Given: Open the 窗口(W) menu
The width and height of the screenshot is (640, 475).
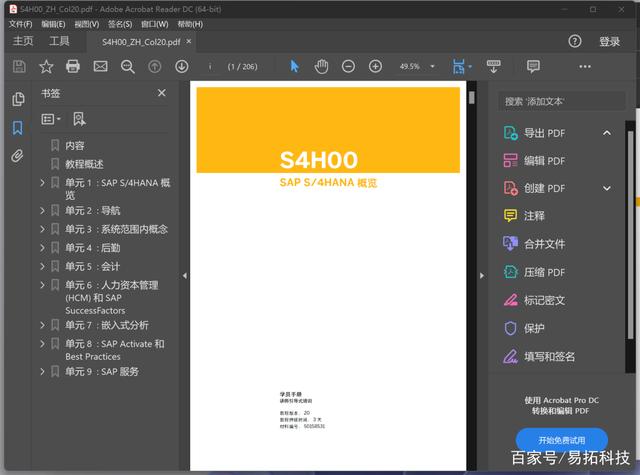Looking at the screenshot, I should (155, 24).
